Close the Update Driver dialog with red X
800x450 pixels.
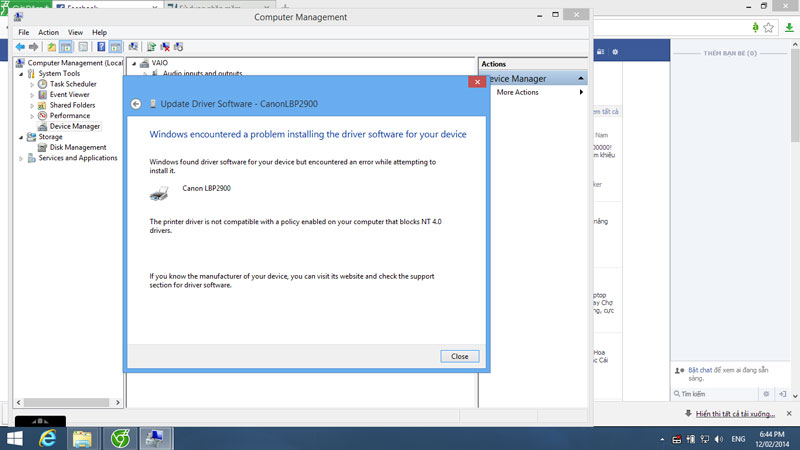(477, 82)
